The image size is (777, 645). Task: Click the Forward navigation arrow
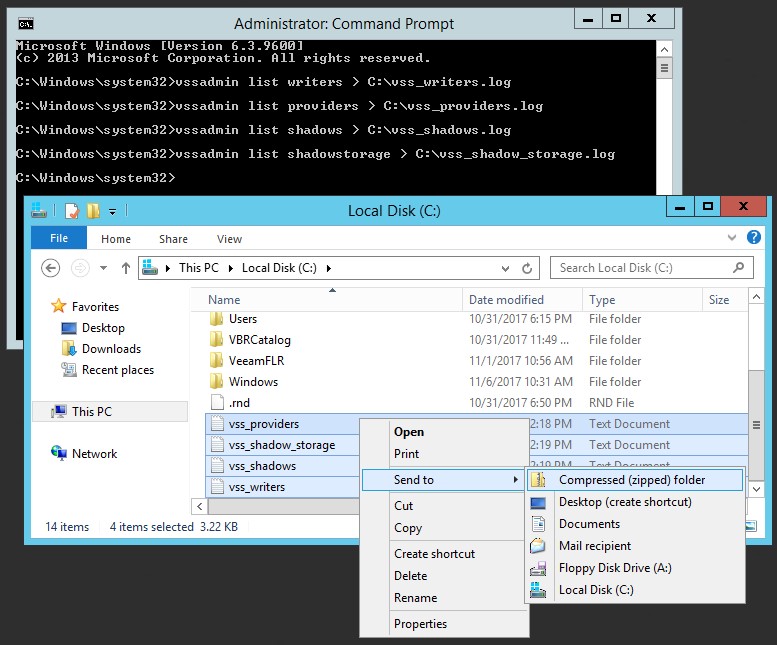[80, 268]
